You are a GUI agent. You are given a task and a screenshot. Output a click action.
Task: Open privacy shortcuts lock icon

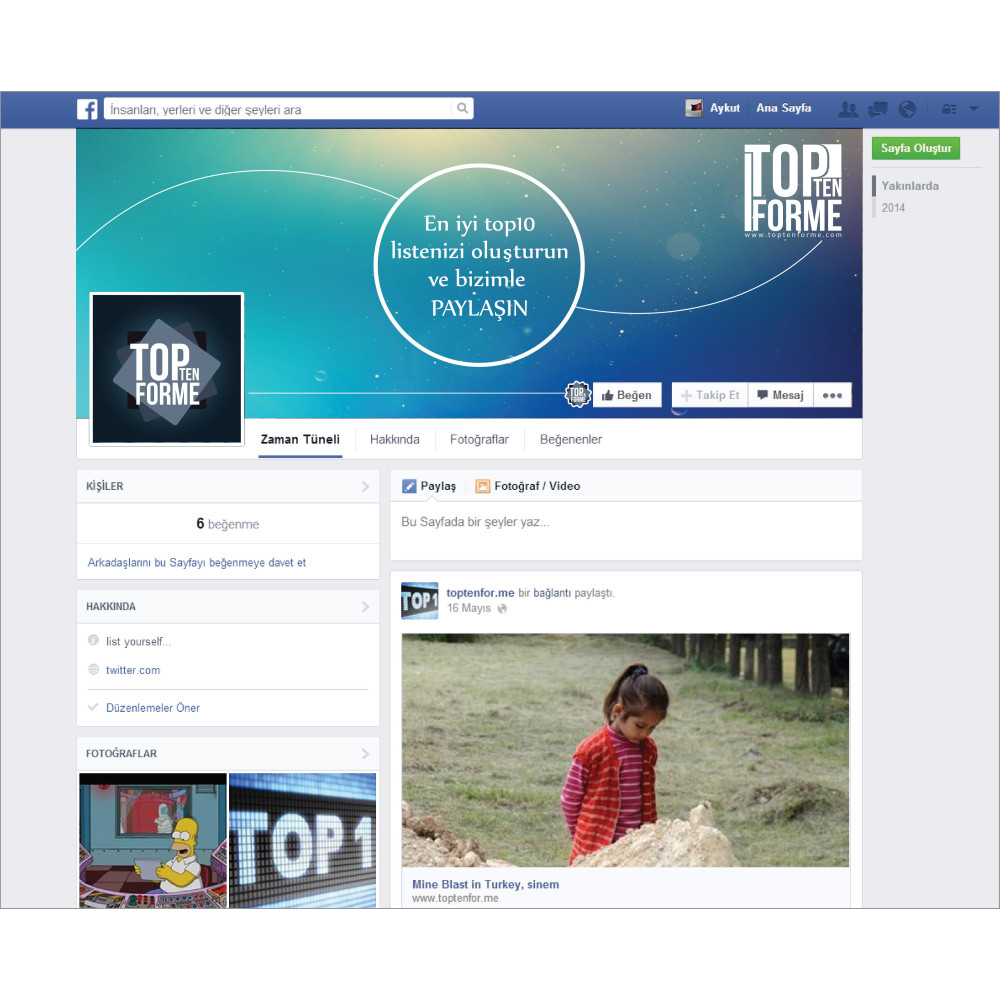(x=949, y=109)
